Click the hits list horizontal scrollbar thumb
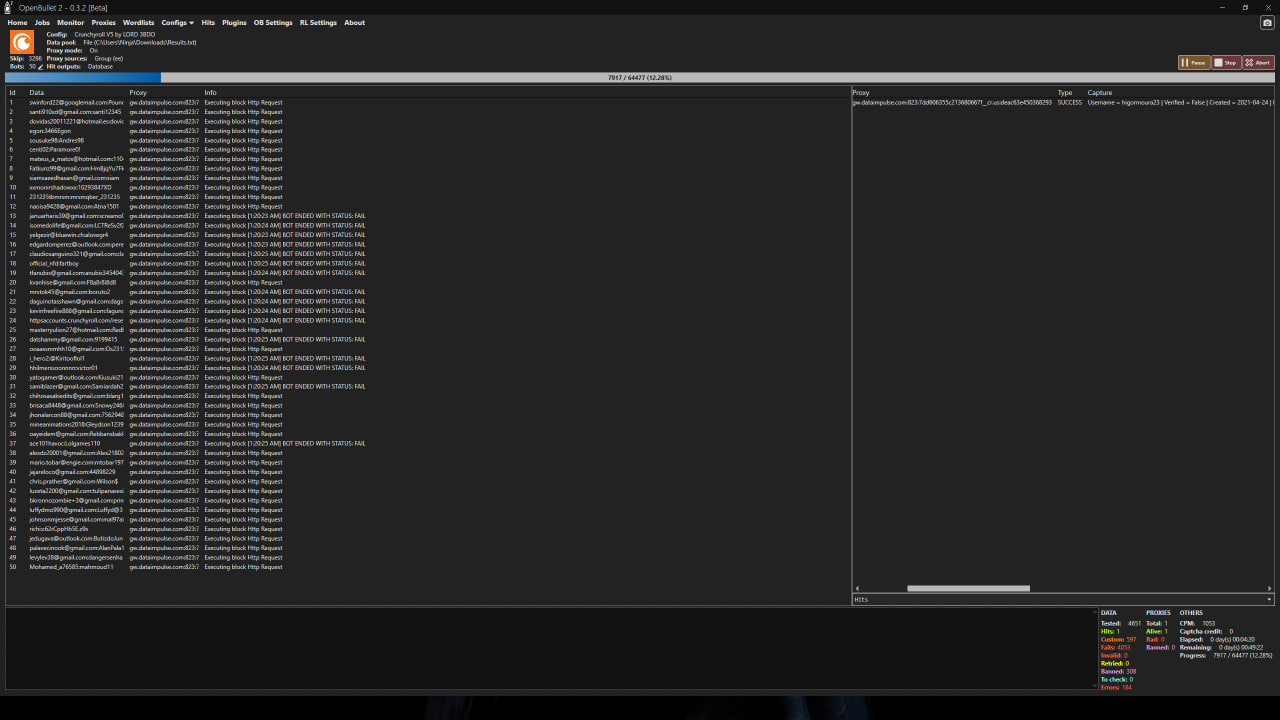The image size is (1280, 720). click(968, 588)
